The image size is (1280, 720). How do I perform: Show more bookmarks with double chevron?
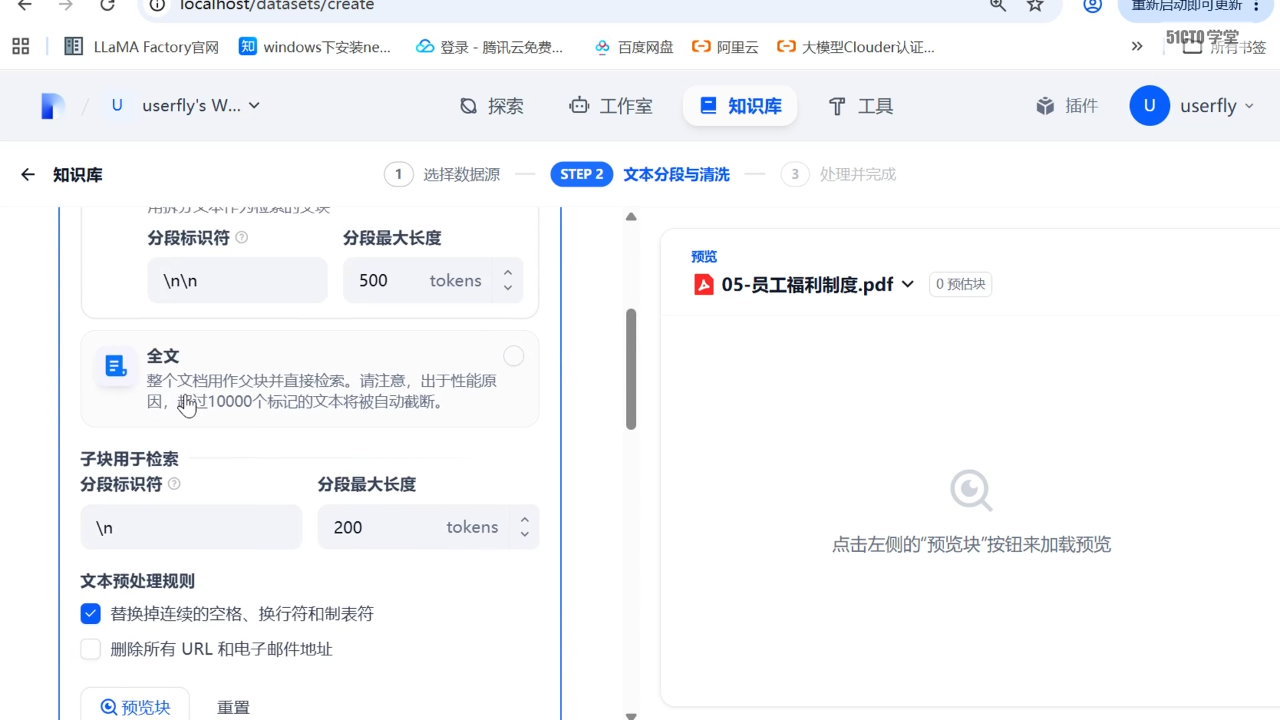[x=1137, y=46]
